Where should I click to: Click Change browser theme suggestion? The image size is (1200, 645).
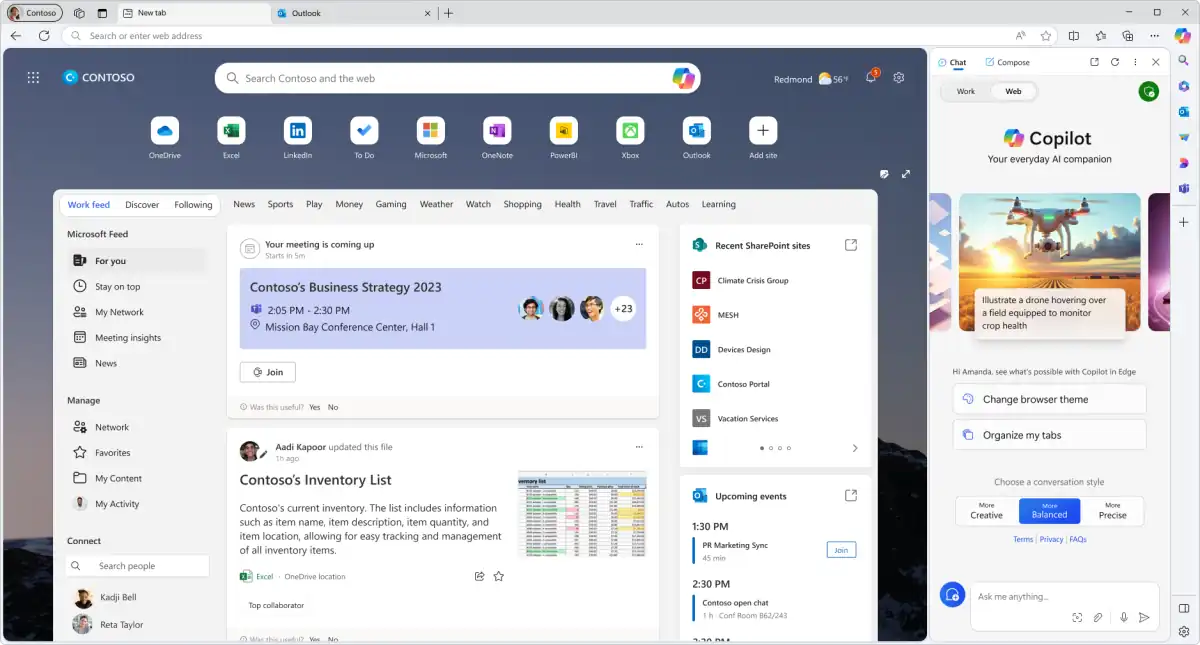coord(1049,399)
